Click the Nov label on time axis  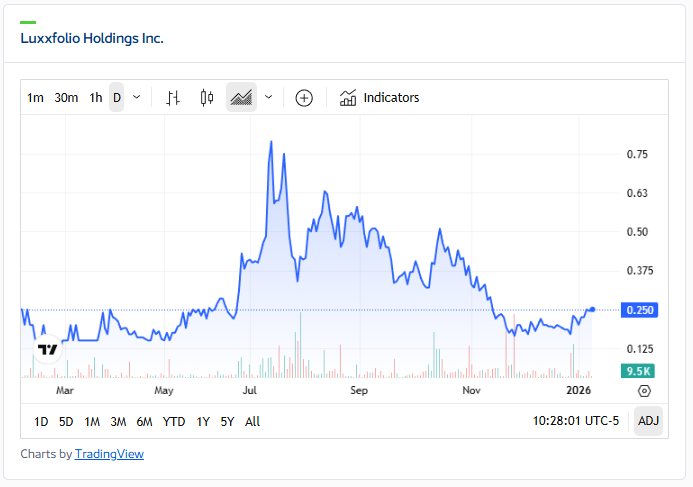coord(472,391)
